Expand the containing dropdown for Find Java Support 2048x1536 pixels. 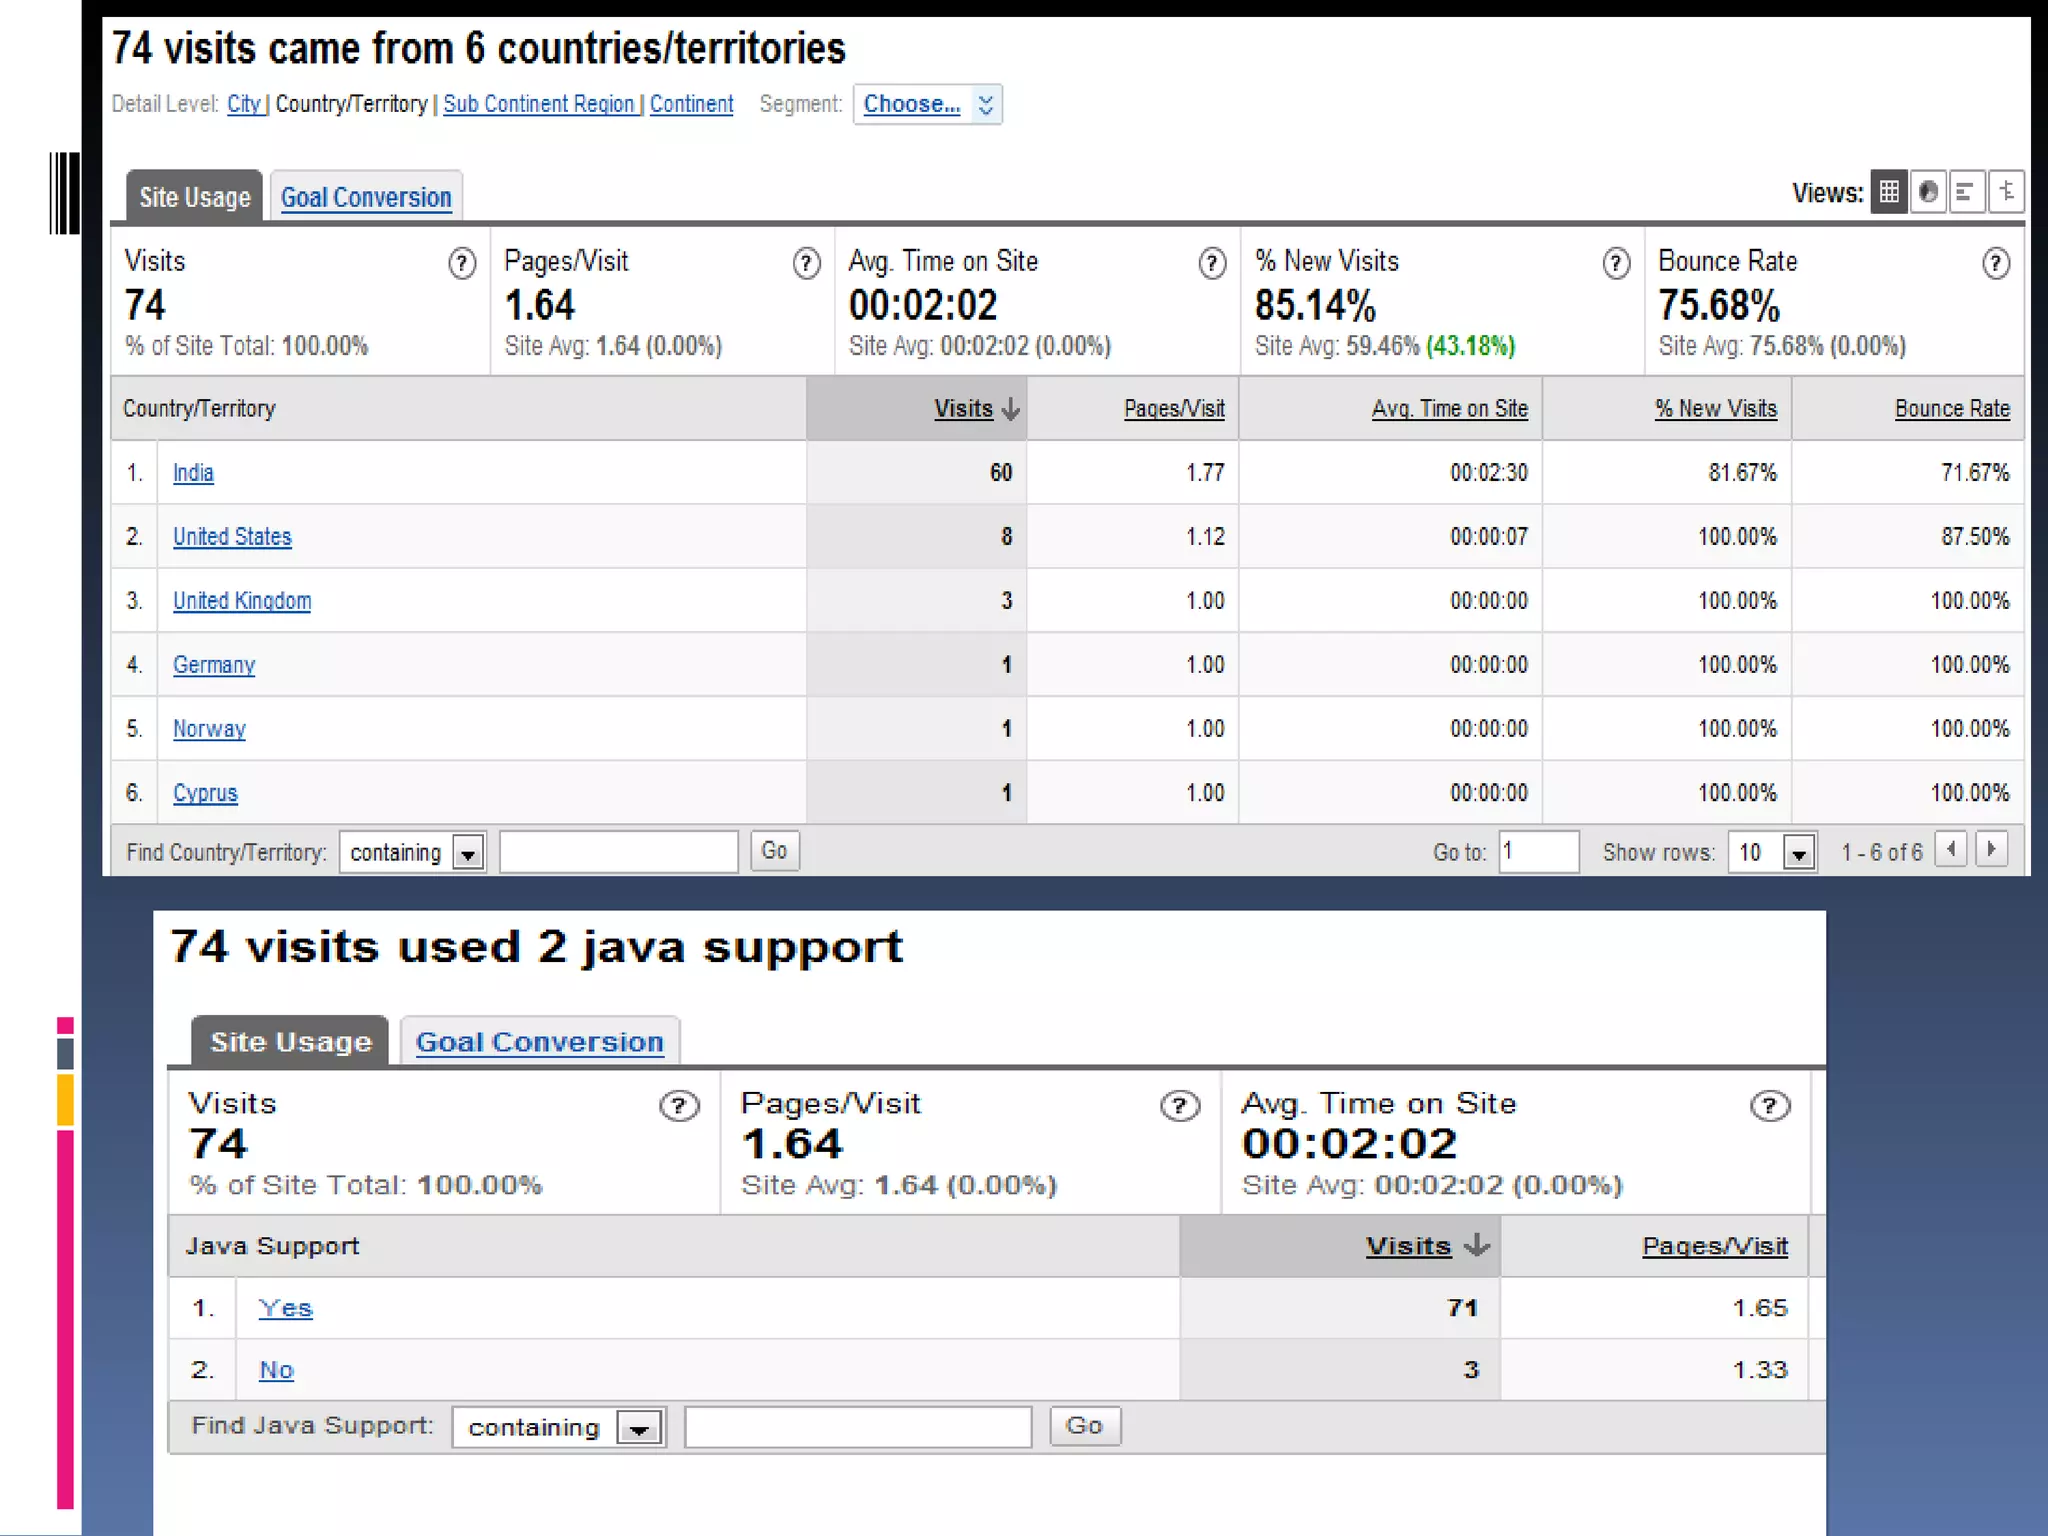point(639,1428)
